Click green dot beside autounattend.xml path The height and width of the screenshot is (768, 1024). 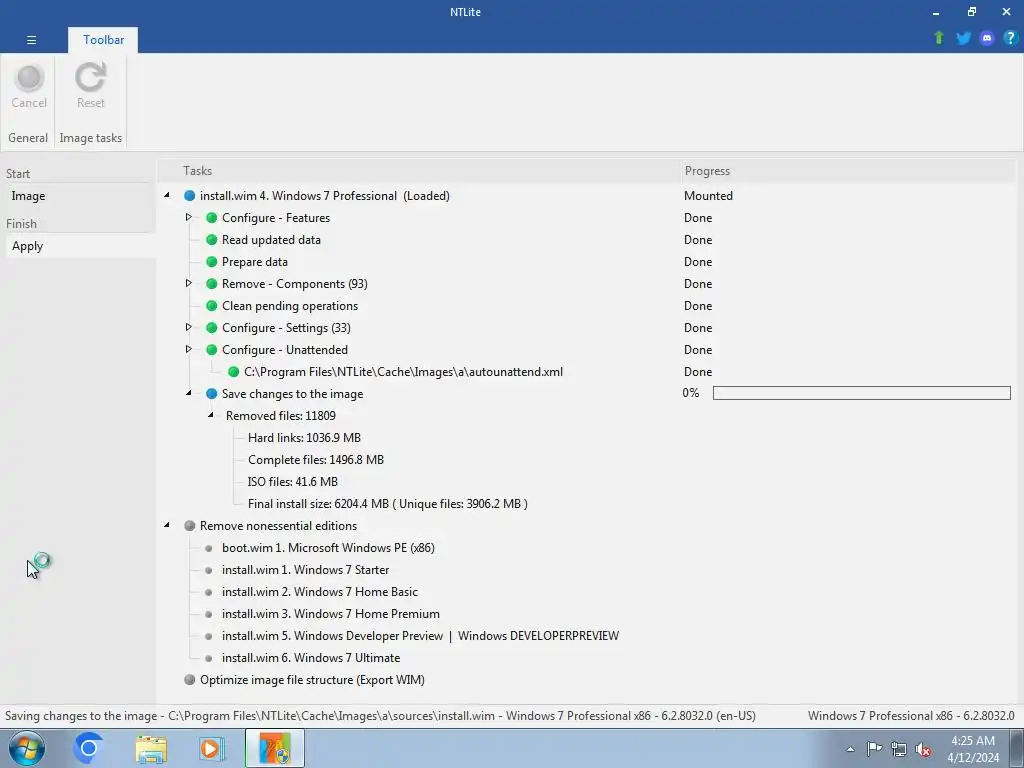point(233,372)
